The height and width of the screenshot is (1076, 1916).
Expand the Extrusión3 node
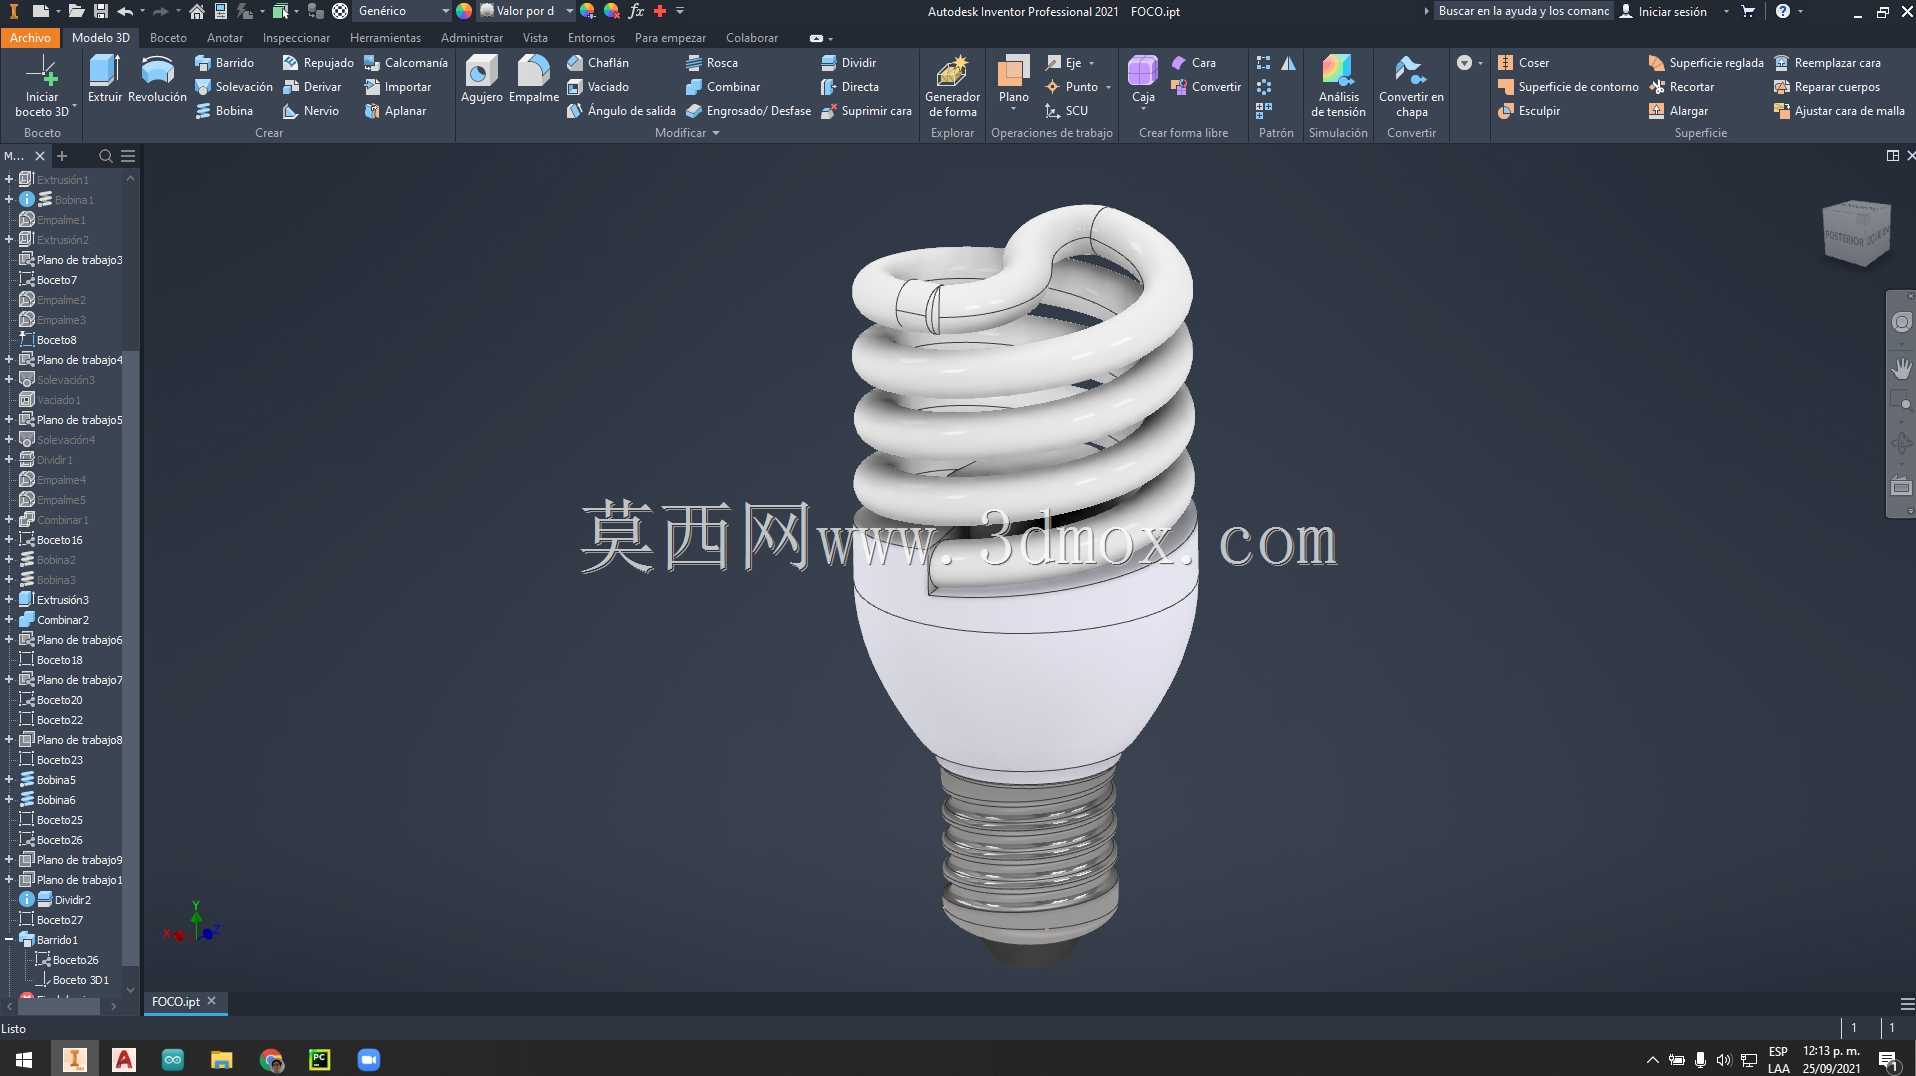[x=9, y=600]
